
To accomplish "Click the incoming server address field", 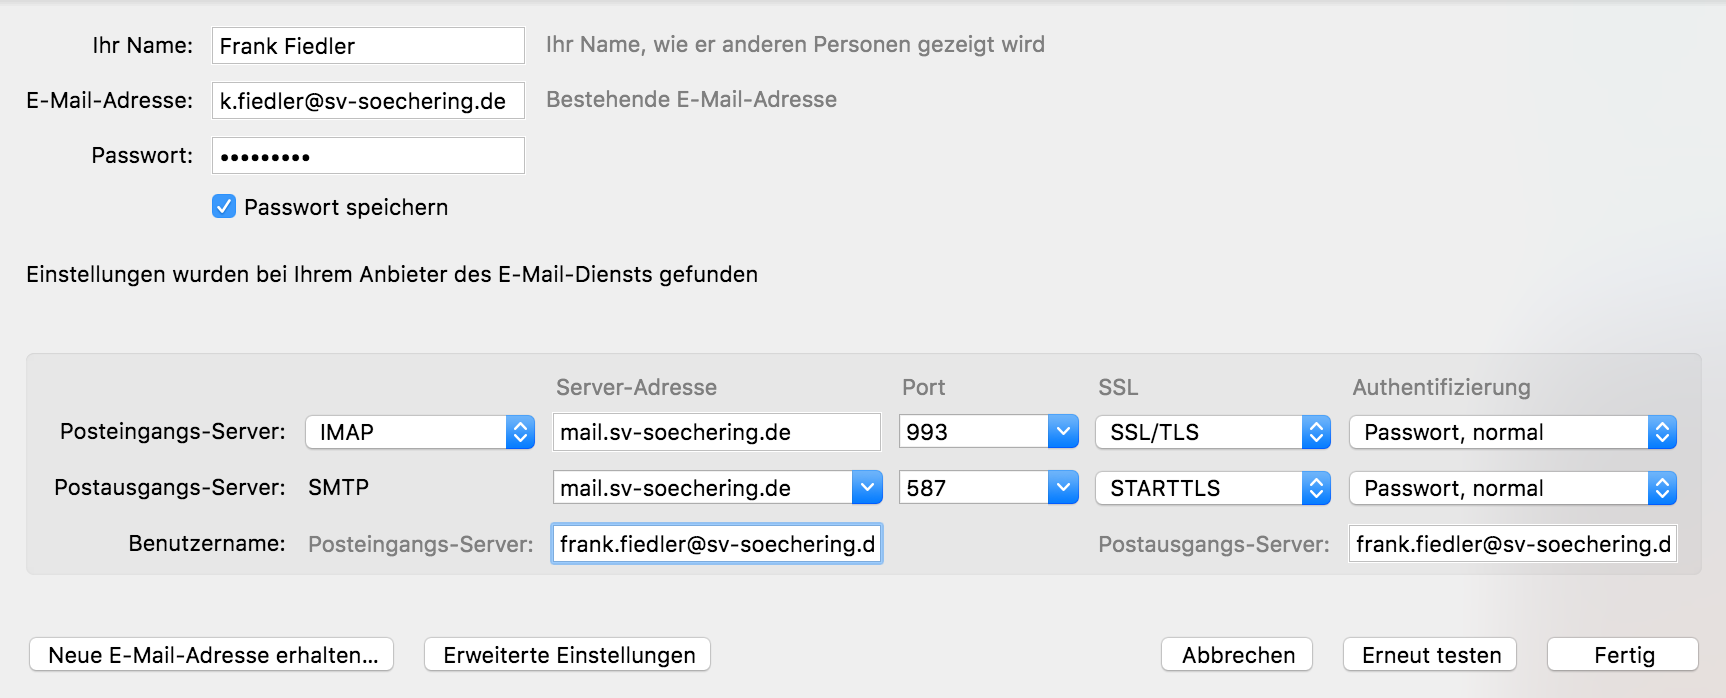I will [716, 432].
